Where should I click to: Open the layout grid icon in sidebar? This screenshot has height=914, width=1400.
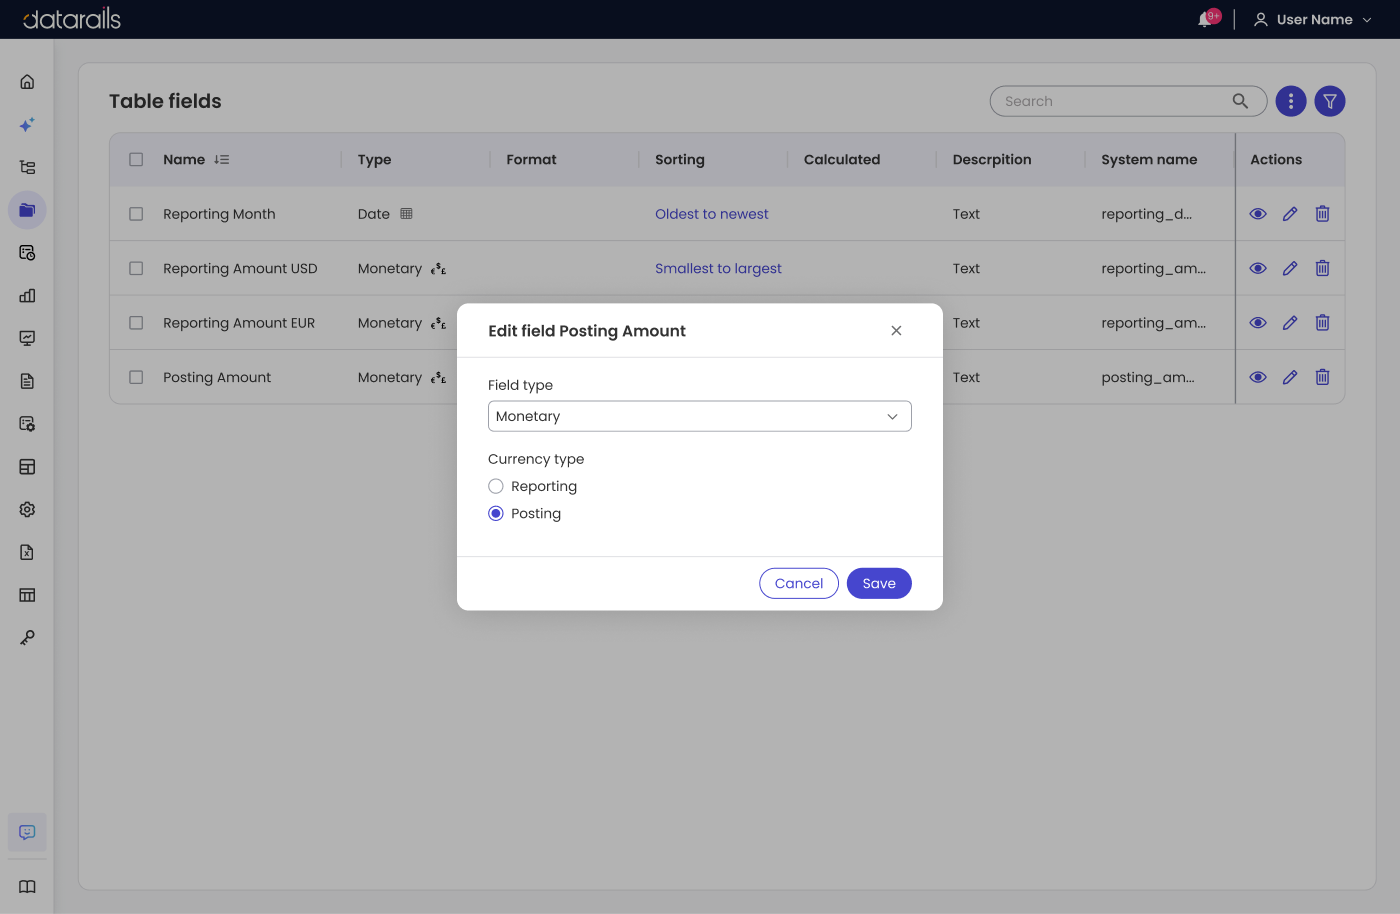pos(27,467)
